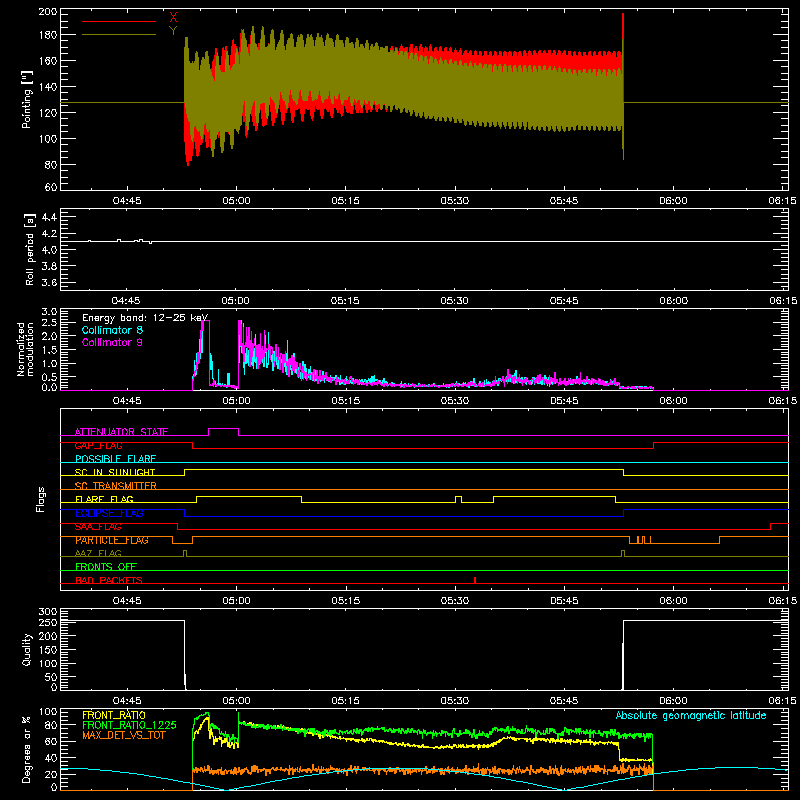800x800 pixels.
Task: Click the BAD_PACKETS flag label
Action: [x=109, y=580]
